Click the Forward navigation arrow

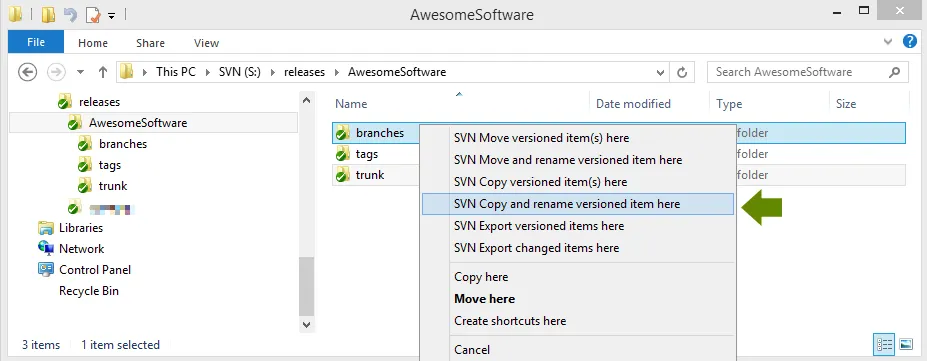click(56, 72)
